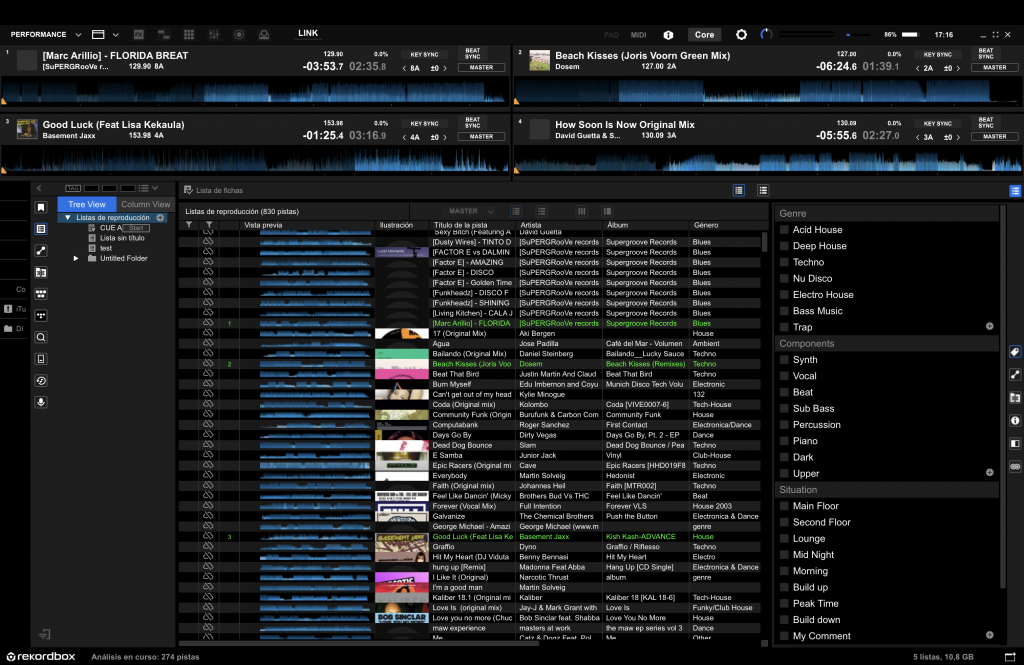Select the playlist list icon in sidebar
The width and height of the screenshot is (1024, 665).
click(x=41, y=228)
